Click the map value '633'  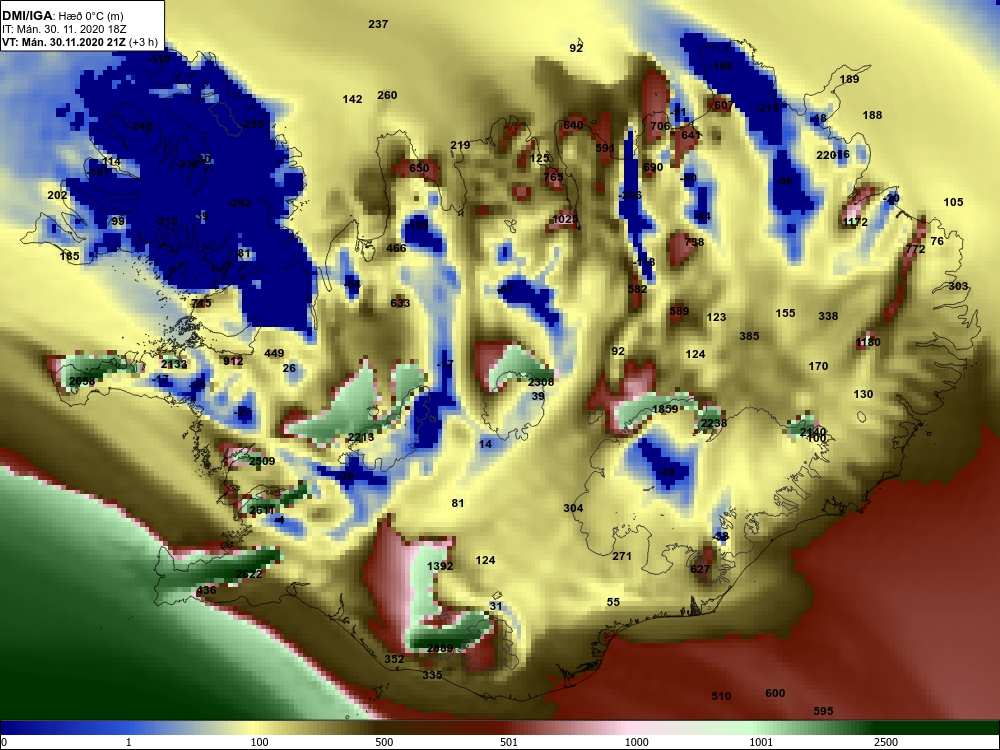tap(400, 303)
